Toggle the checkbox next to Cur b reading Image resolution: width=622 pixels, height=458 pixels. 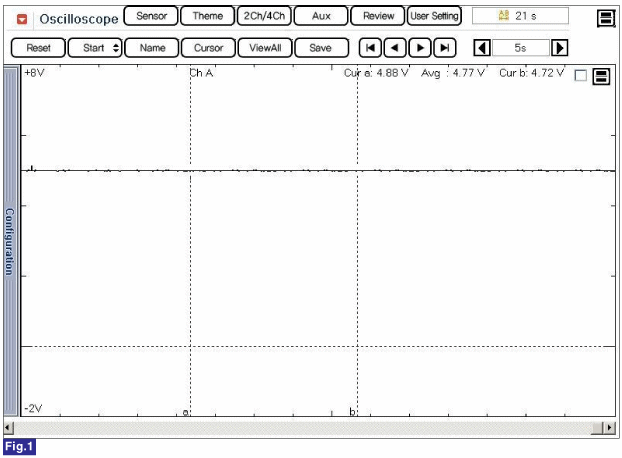click(x=581, y=77)
